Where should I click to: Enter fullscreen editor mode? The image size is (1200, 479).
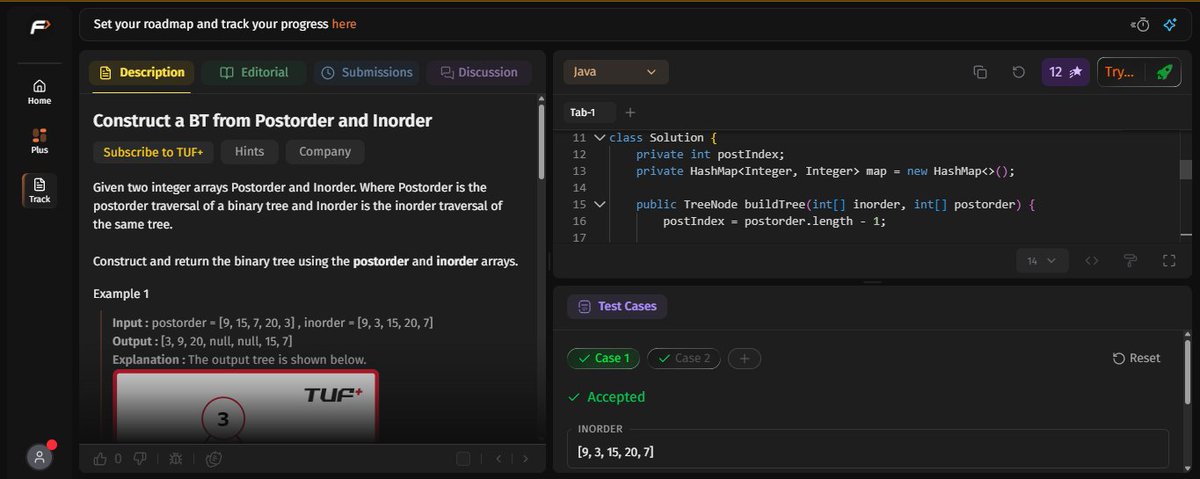tap(1168, 261)
